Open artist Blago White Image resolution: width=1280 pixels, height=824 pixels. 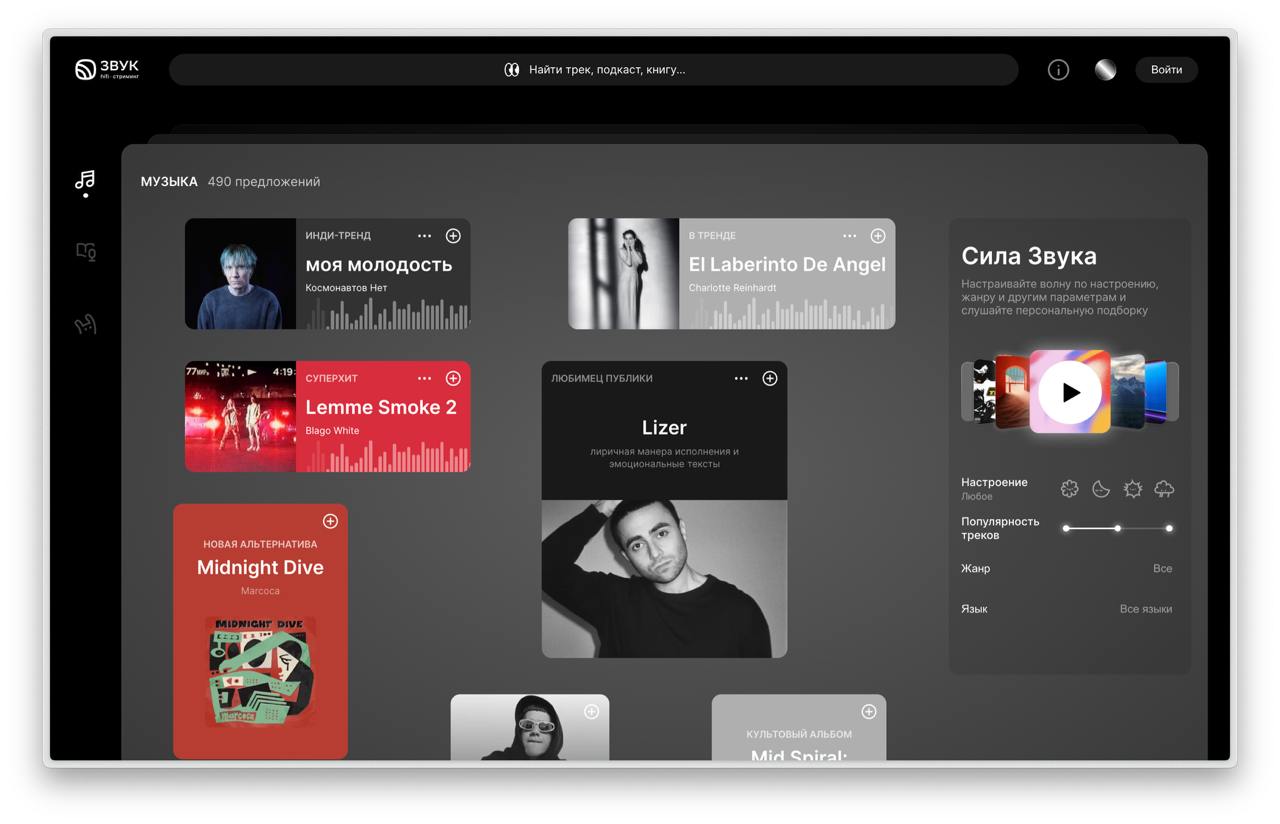pyautogui.click(x=332, y=431)
